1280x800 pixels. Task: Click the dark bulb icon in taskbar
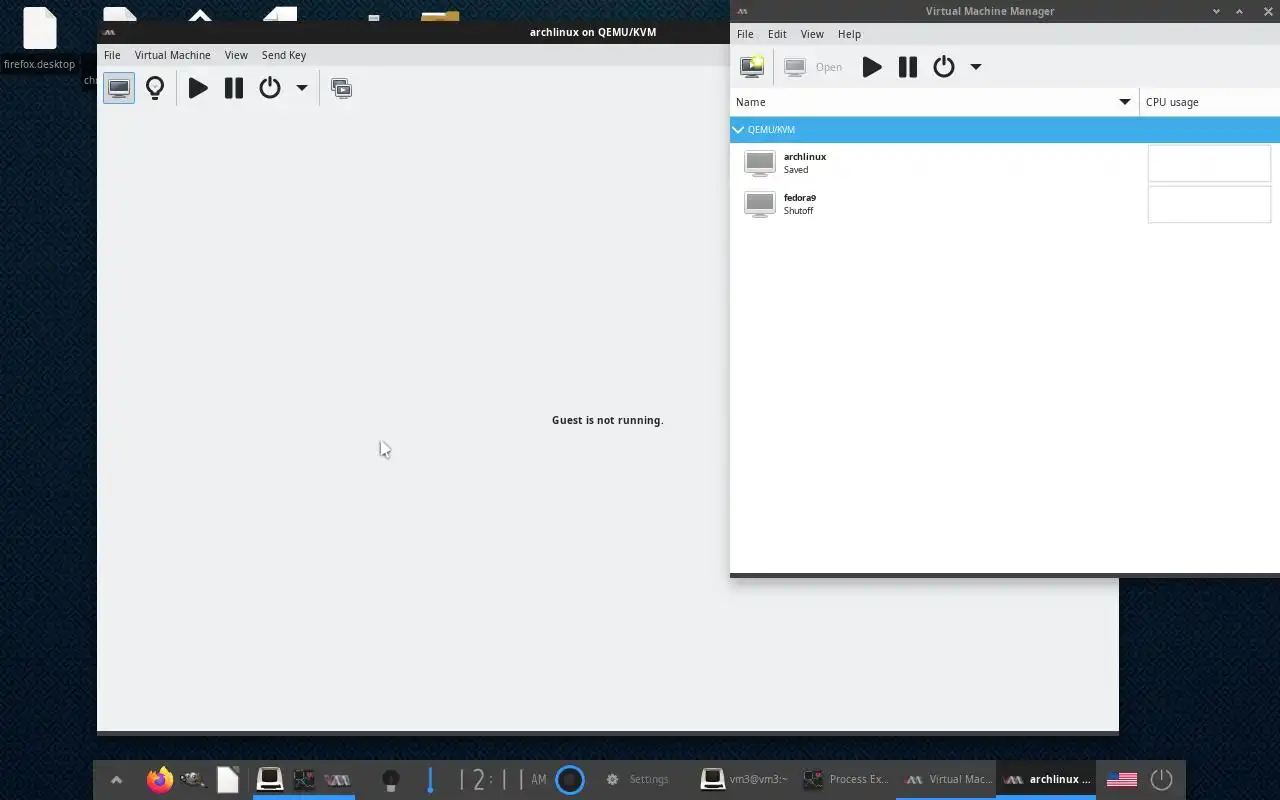tap(391, 780)
